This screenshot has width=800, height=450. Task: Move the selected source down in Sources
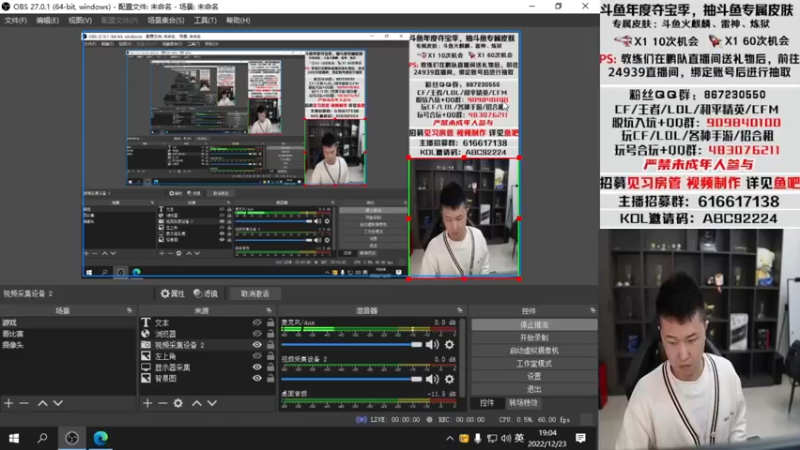[x=212, y=403]
